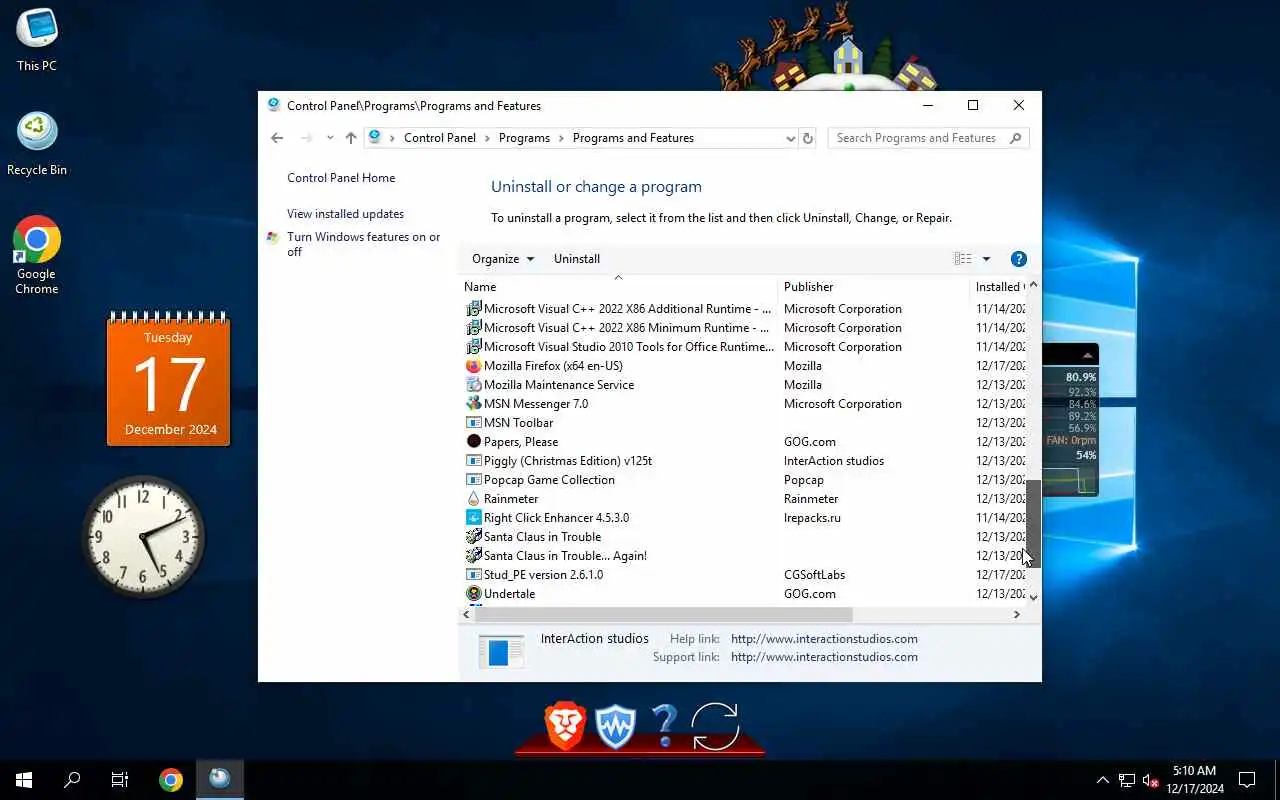
Task: Click the Rainmeter droplet icon
Action: [474, 499]
